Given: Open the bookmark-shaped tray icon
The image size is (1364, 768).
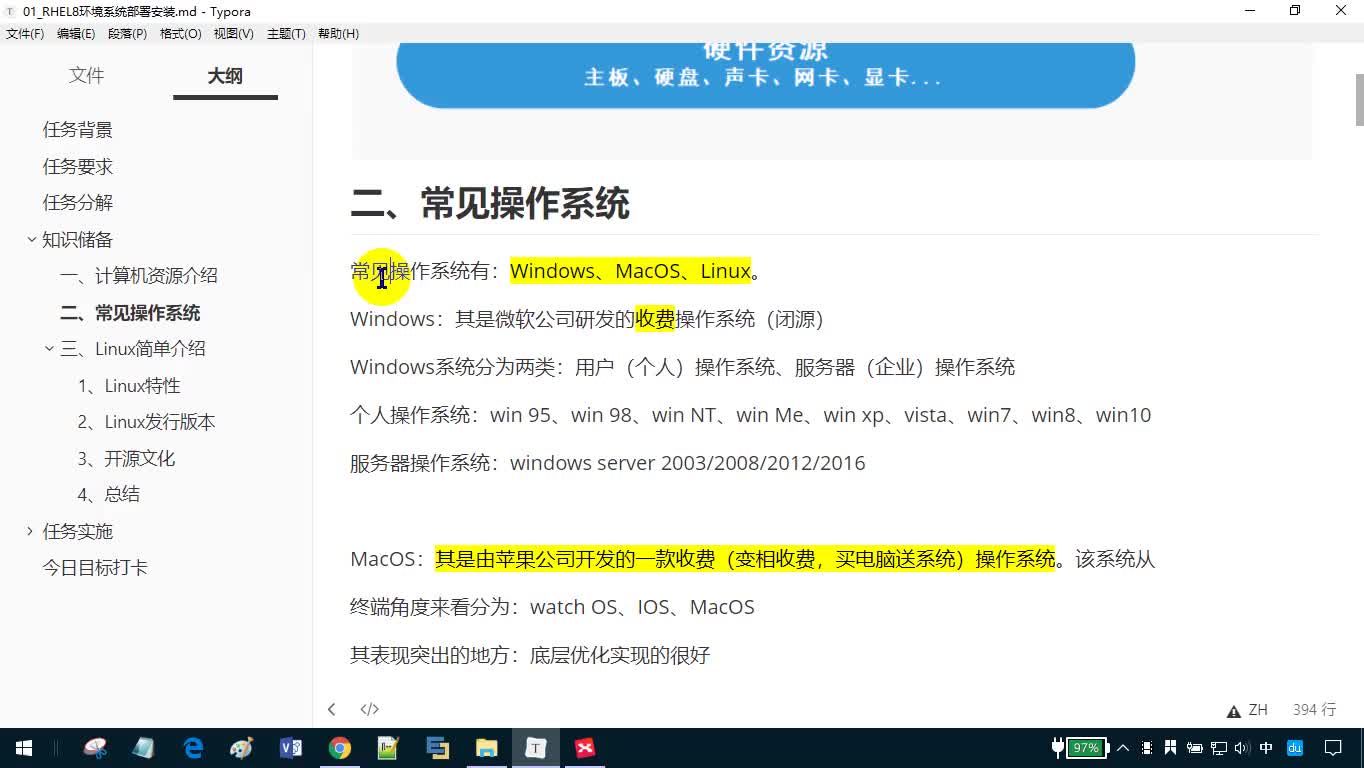Looking at the screenshot, I should (1171, 747).
